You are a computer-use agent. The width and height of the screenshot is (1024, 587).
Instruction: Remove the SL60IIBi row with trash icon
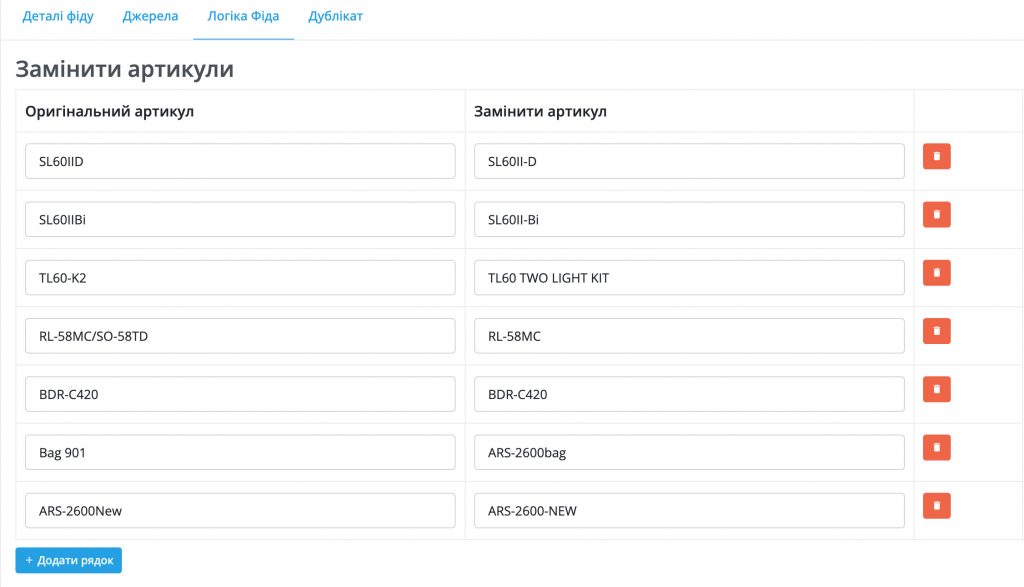[x=936, y=215]
